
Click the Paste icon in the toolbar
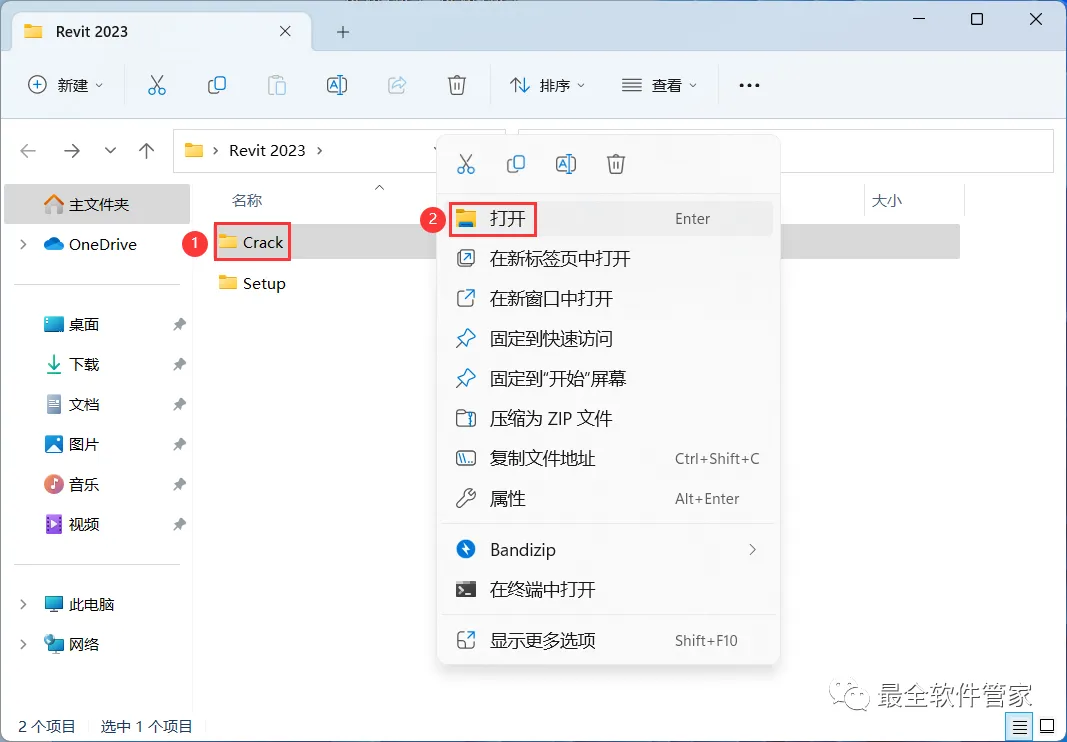[276, 85]
